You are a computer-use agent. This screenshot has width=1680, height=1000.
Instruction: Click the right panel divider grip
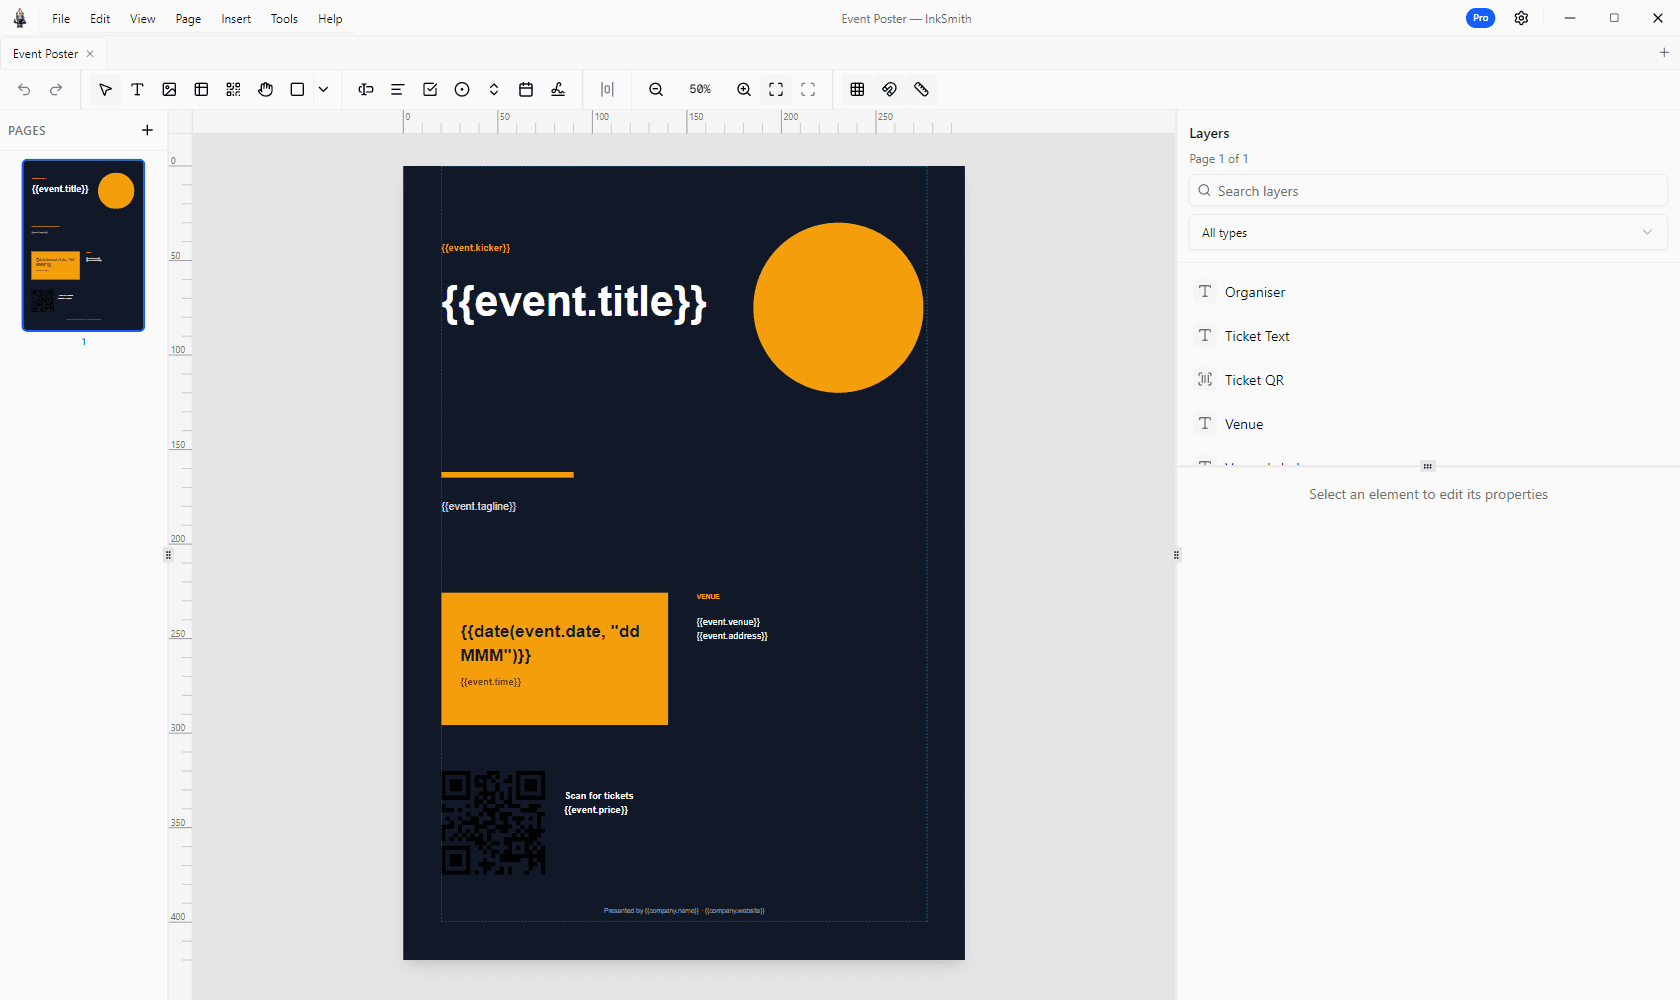1176,555
